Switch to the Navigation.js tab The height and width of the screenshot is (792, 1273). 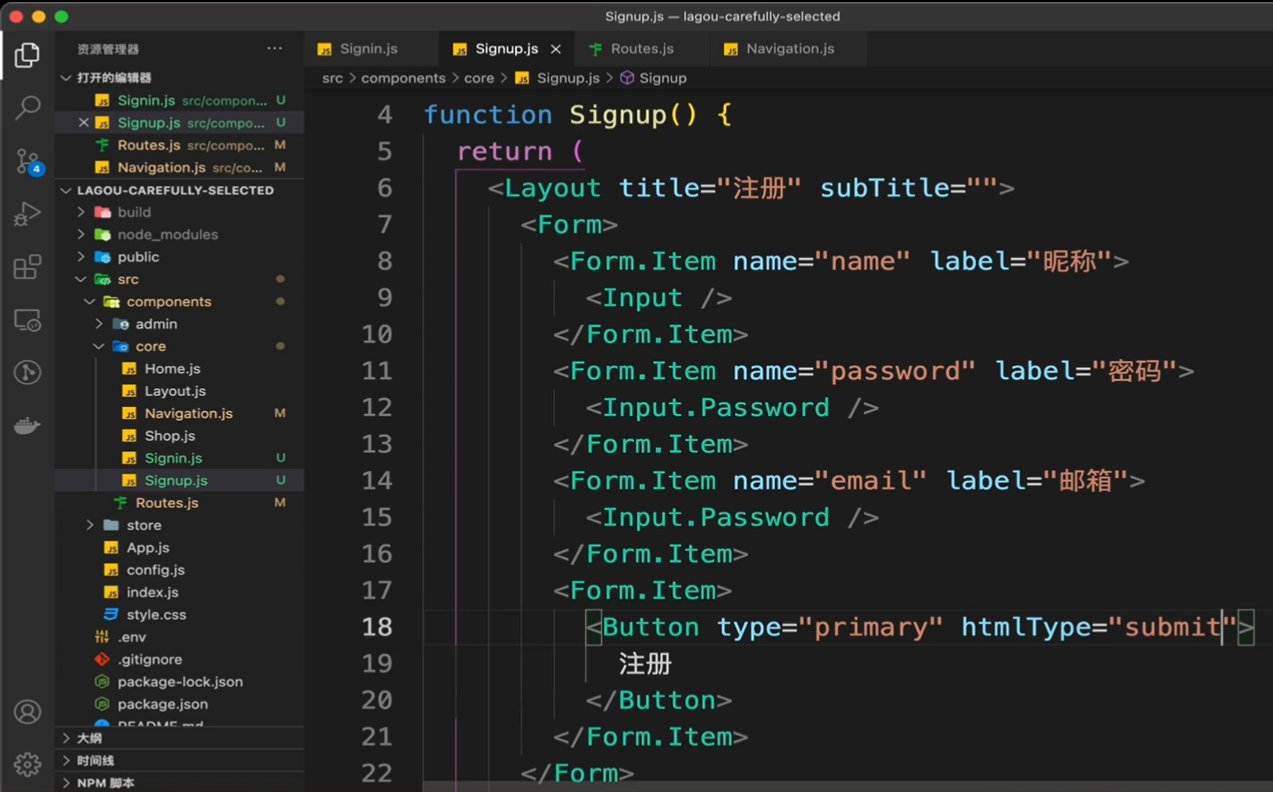pyautogui.click(x=789, y=48)
